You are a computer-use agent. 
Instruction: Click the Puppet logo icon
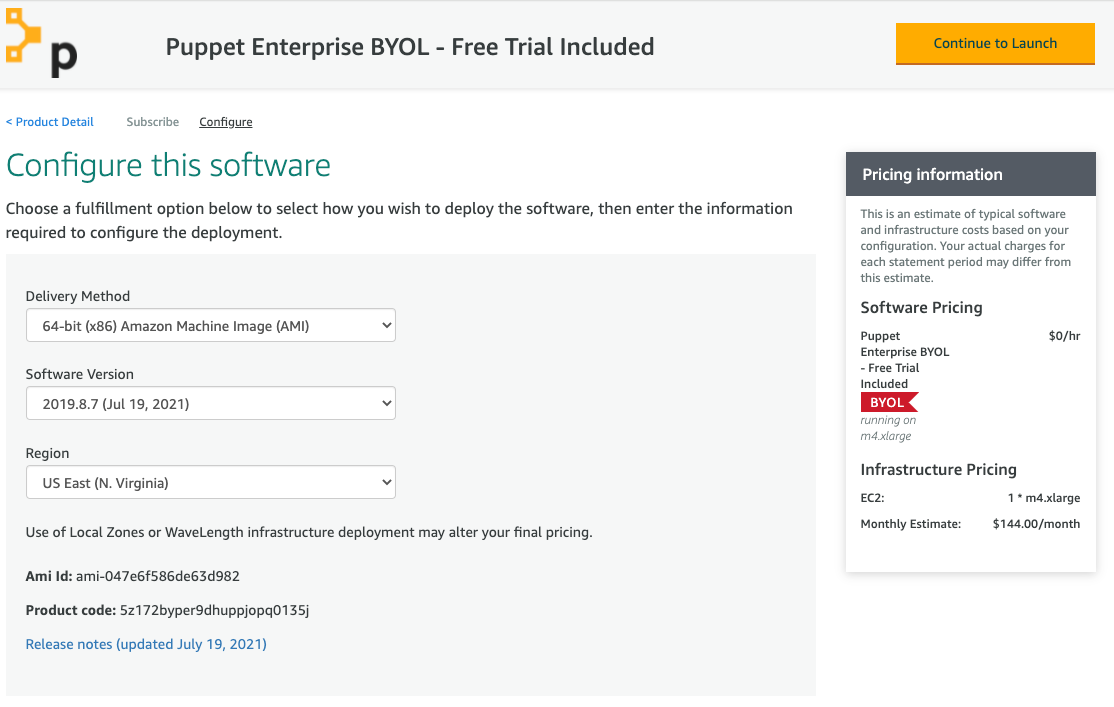[x=41, y=43]
